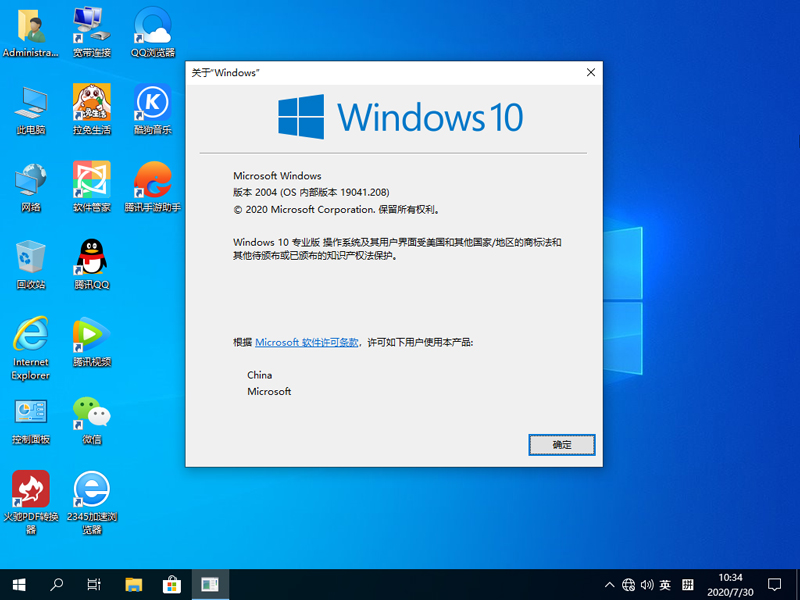Screen dimensions: 800x600
Task: Expand hidden tray icons arrow
Action: click(608, 585)
